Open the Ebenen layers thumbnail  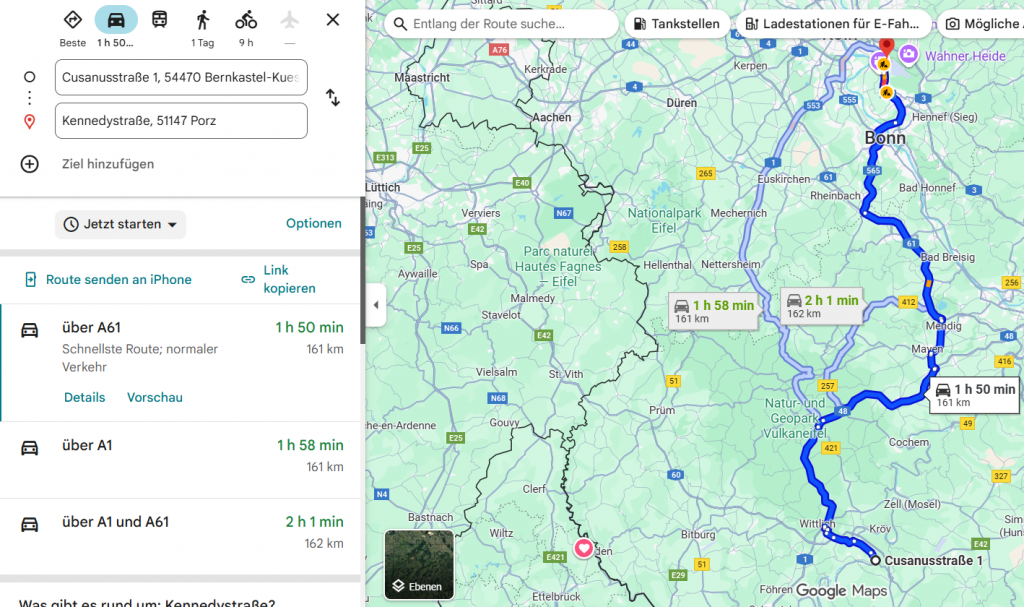point(419,564)
